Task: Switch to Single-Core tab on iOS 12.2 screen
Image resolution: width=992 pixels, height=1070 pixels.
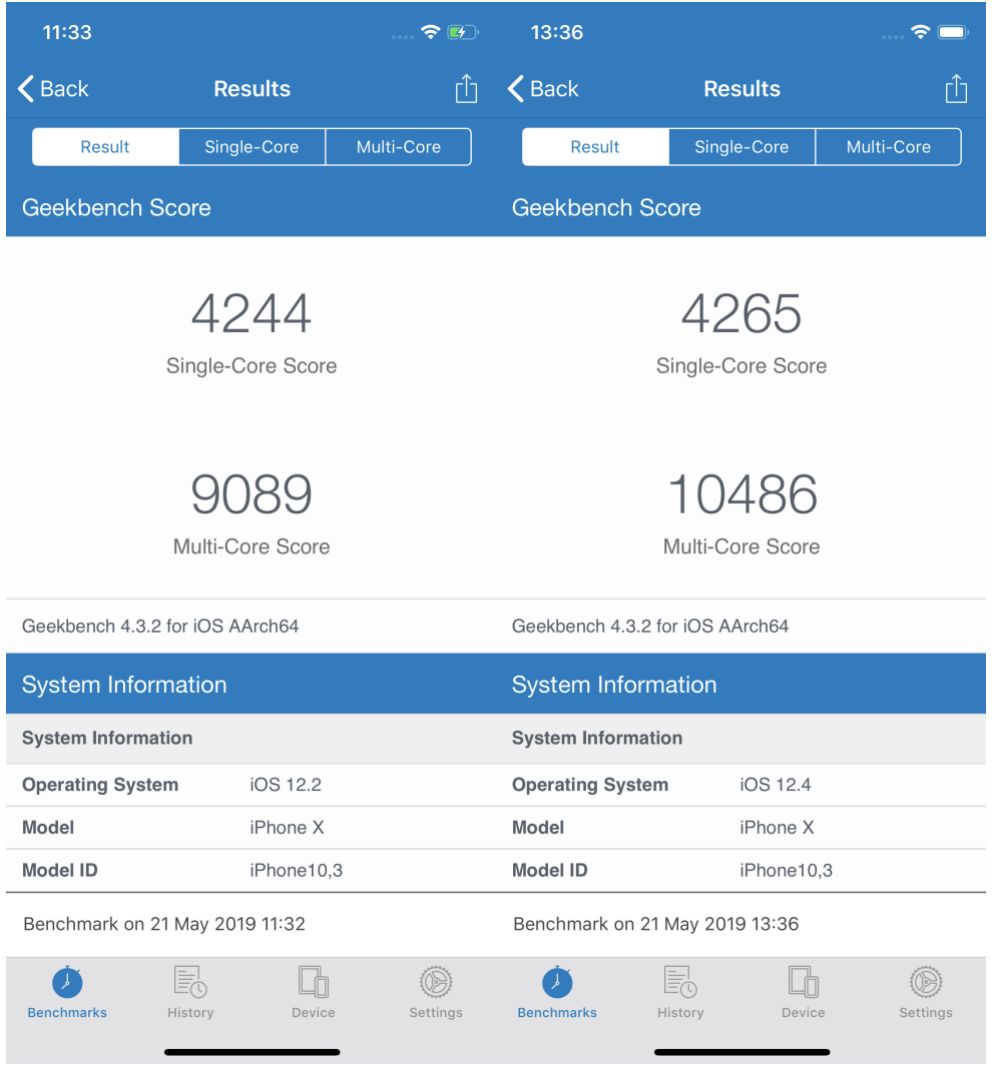Action: pyautogui.click(x=252, y=147)
